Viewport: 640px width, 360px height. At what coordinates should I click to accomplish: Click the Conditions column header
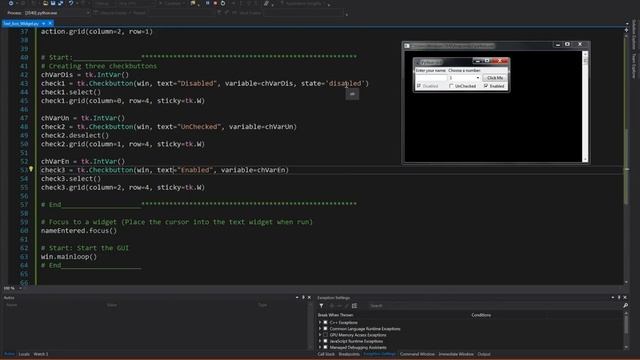point(481,315)
